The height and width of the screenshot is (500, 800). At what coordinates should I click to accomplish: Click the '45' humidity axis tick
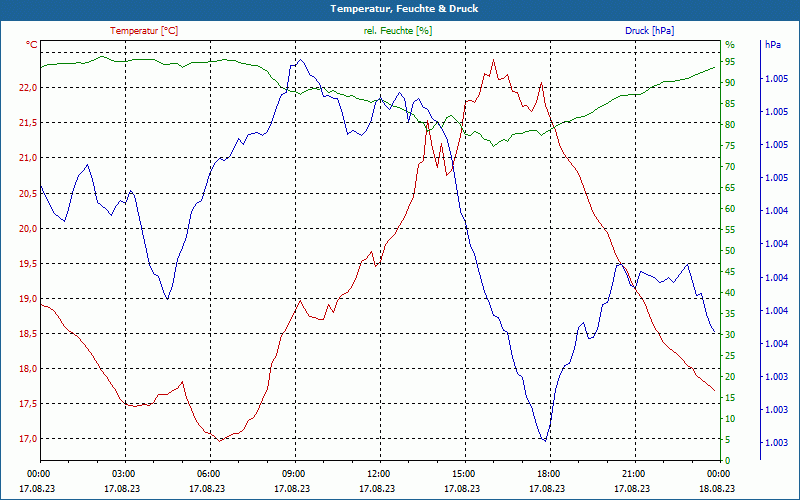[x=730, y=272]
